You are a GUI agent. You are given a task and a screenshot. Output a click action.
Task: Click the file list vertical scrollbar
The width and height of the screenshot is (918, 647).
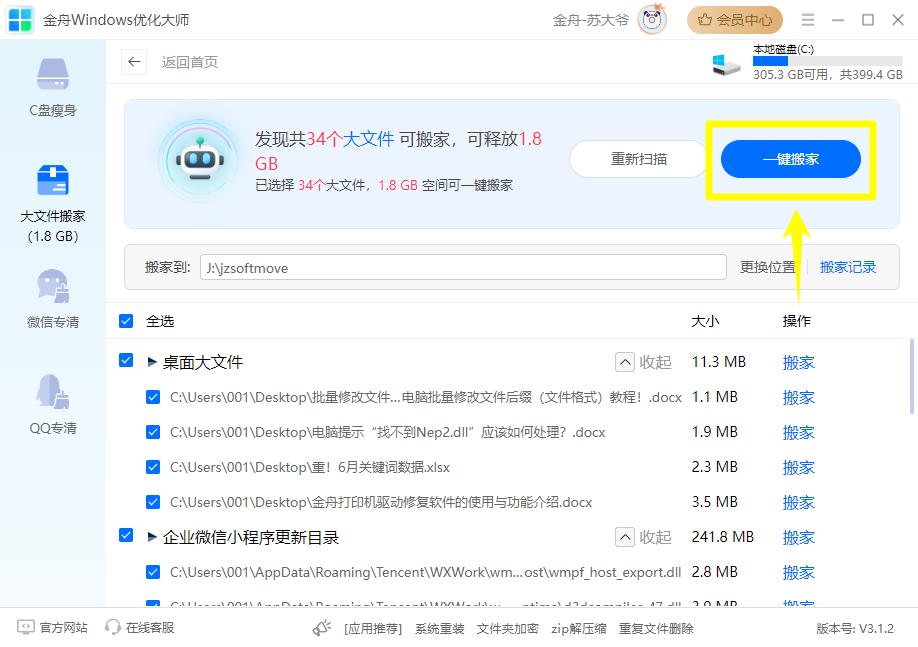click(911, 376)
